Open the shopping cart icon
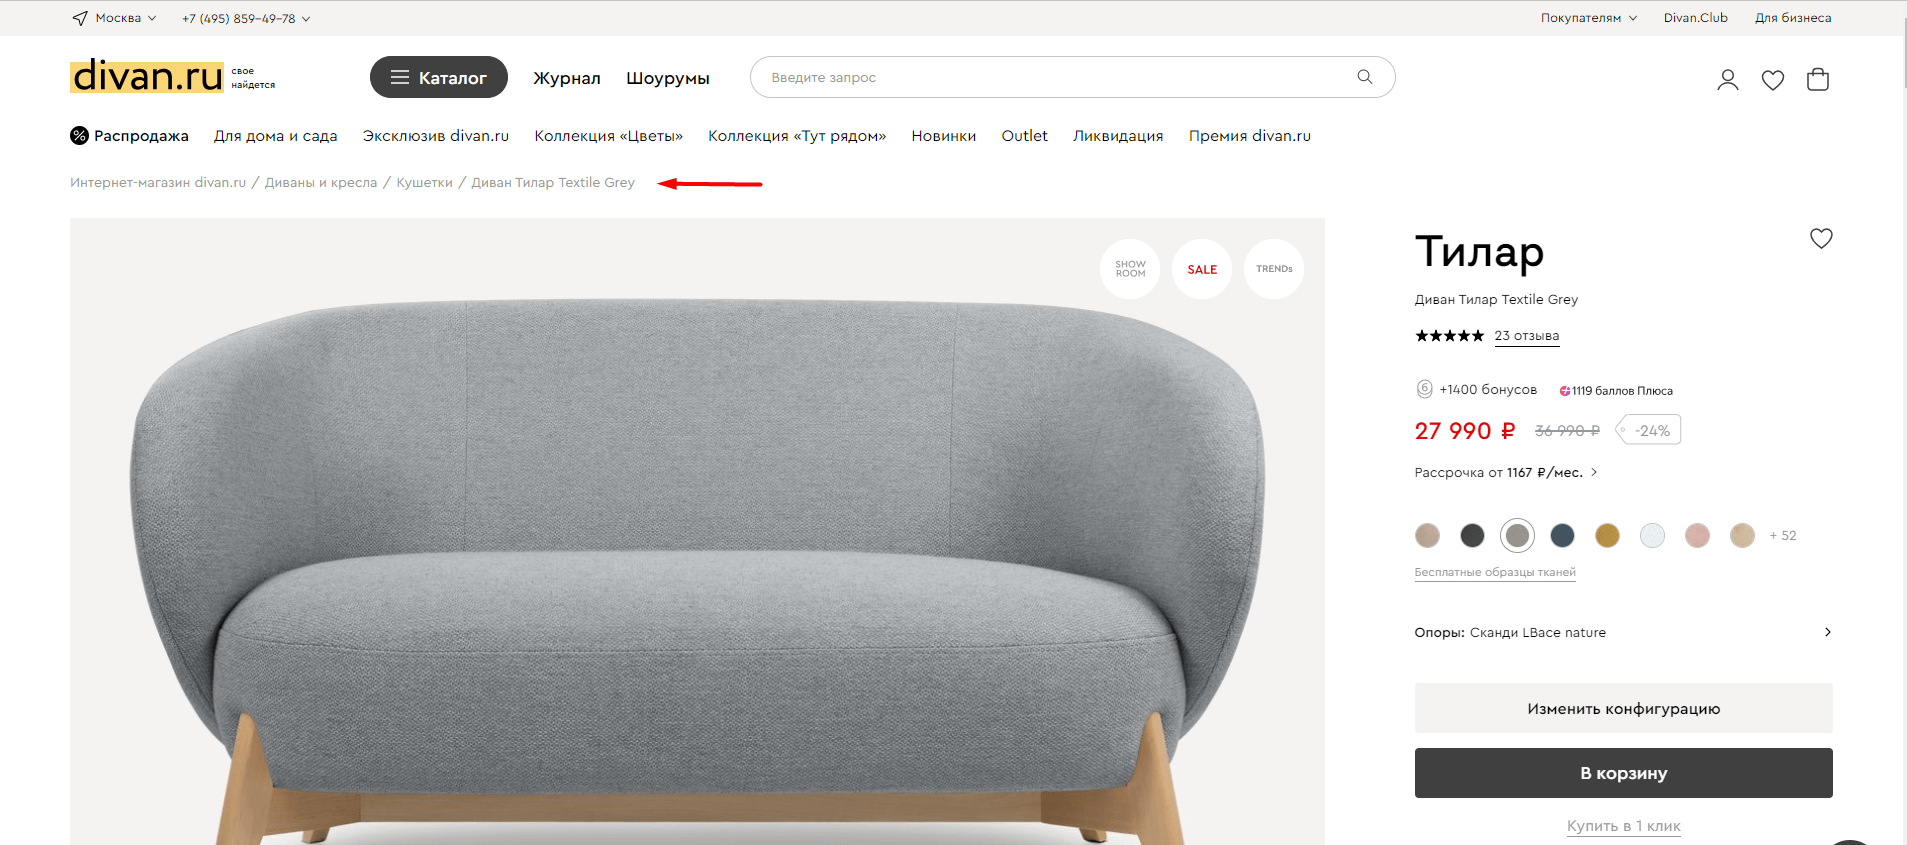The width and height of the screenshot is (1907, 845). (x=1817, y=80)
